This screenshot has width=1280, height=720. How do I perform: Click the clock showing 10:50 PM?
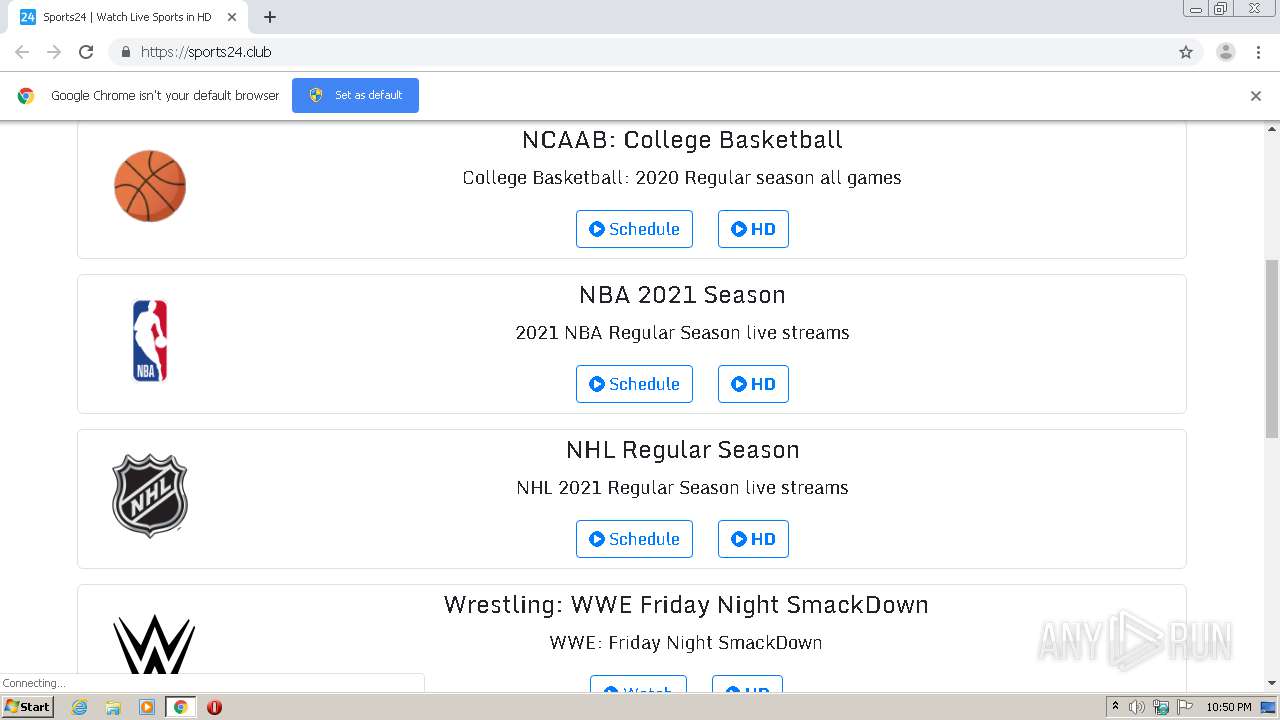[x=1229, y=707]
